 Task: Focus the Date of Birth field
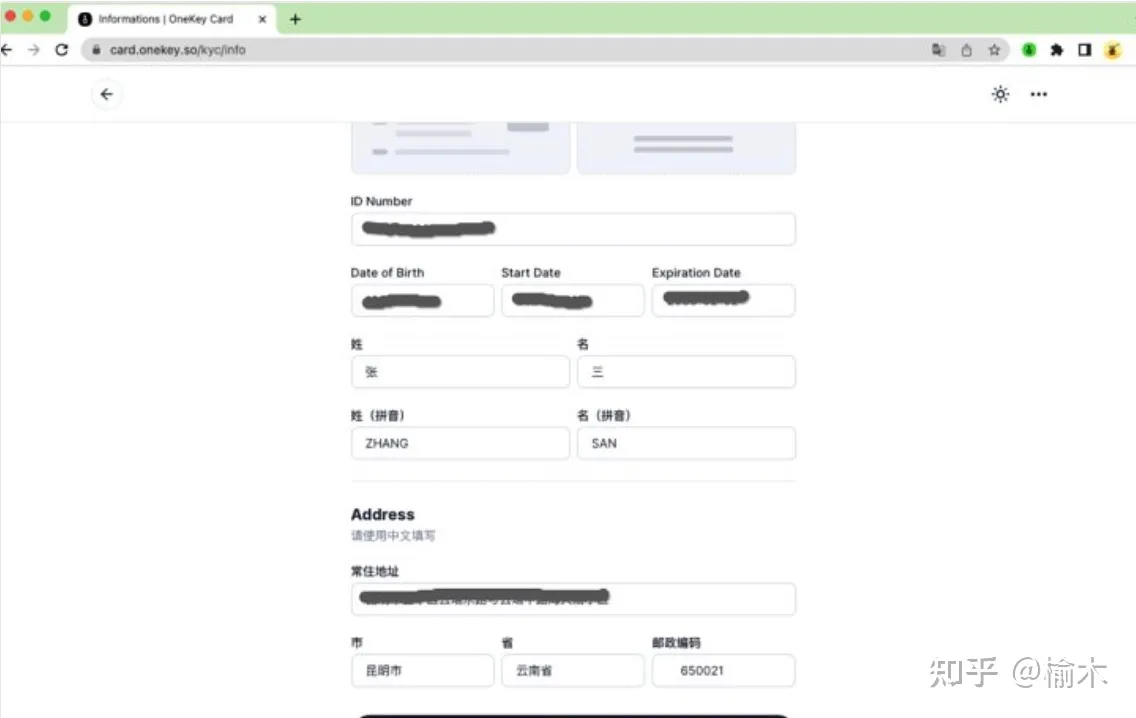click(x=422, y=301)
